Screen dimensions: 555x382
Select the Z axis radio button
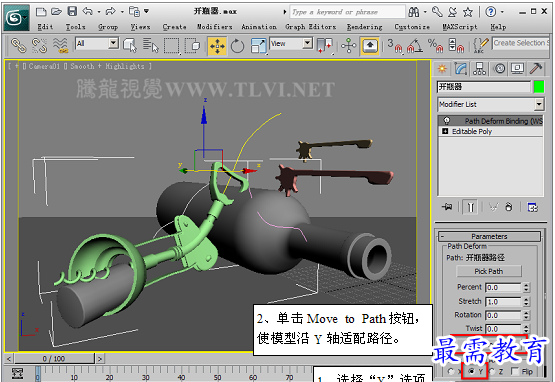click(x=492, y=371)
